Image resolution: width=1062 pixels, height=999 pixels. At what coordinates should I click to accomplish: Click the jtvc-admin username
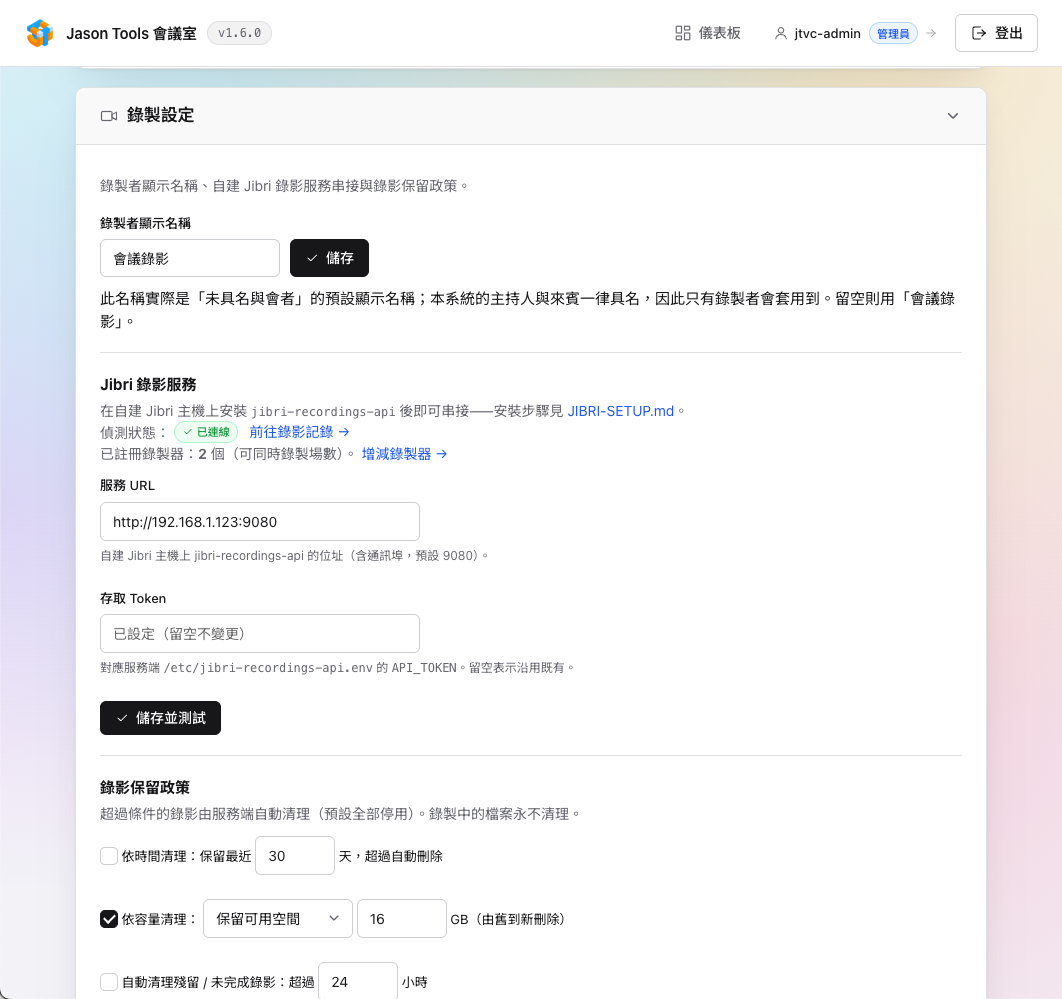coord(827,33)
